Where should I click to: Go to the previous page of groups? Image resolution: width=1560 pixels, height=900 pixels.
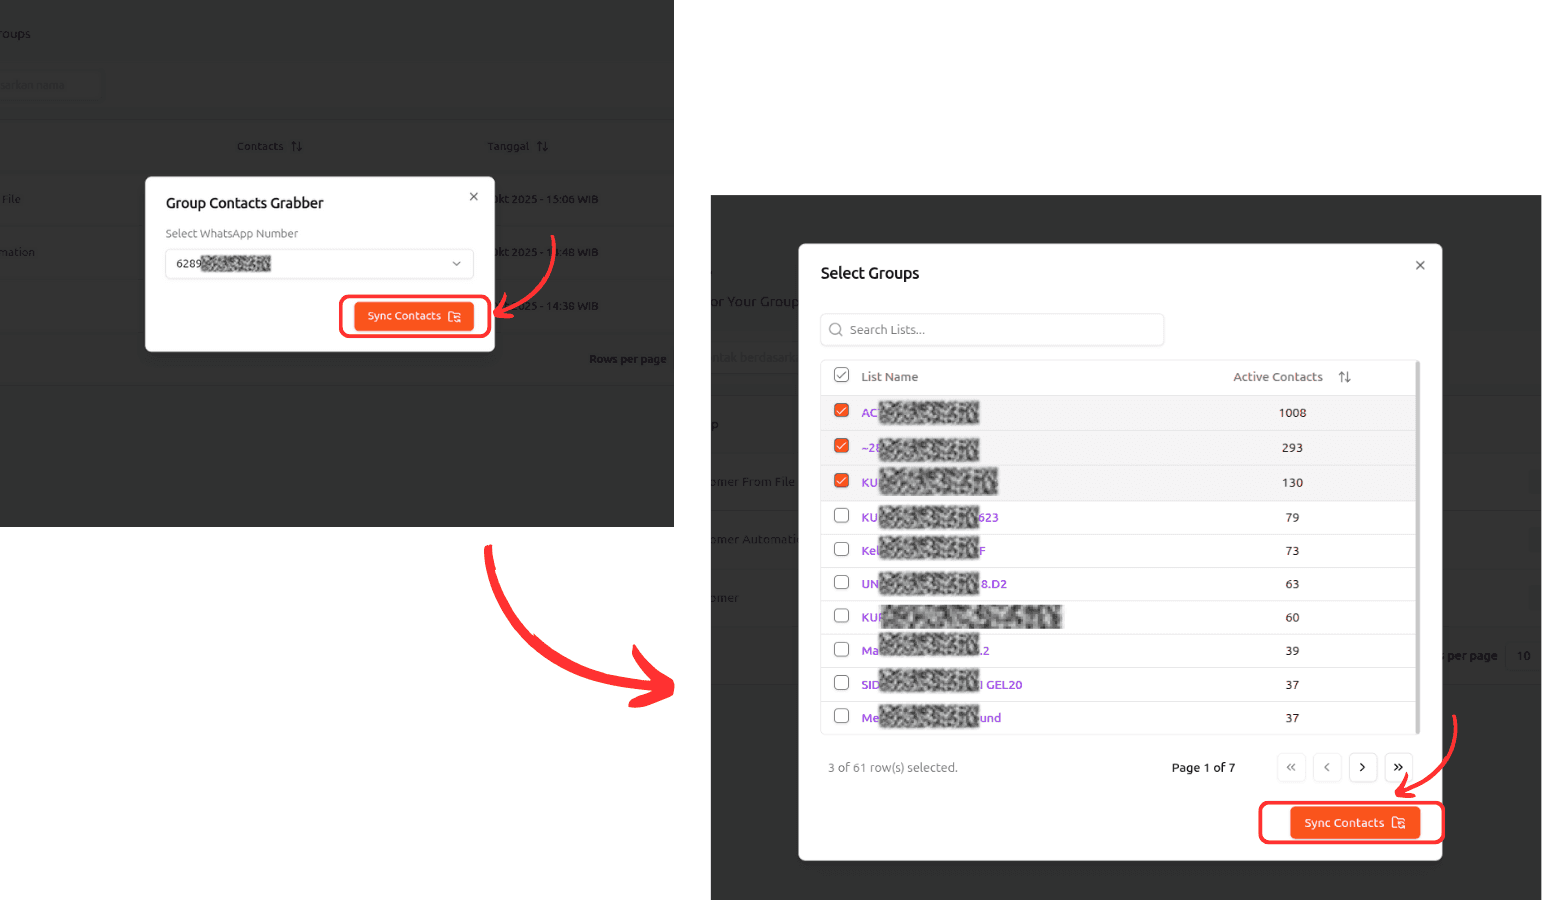[x=1327, y=767]
